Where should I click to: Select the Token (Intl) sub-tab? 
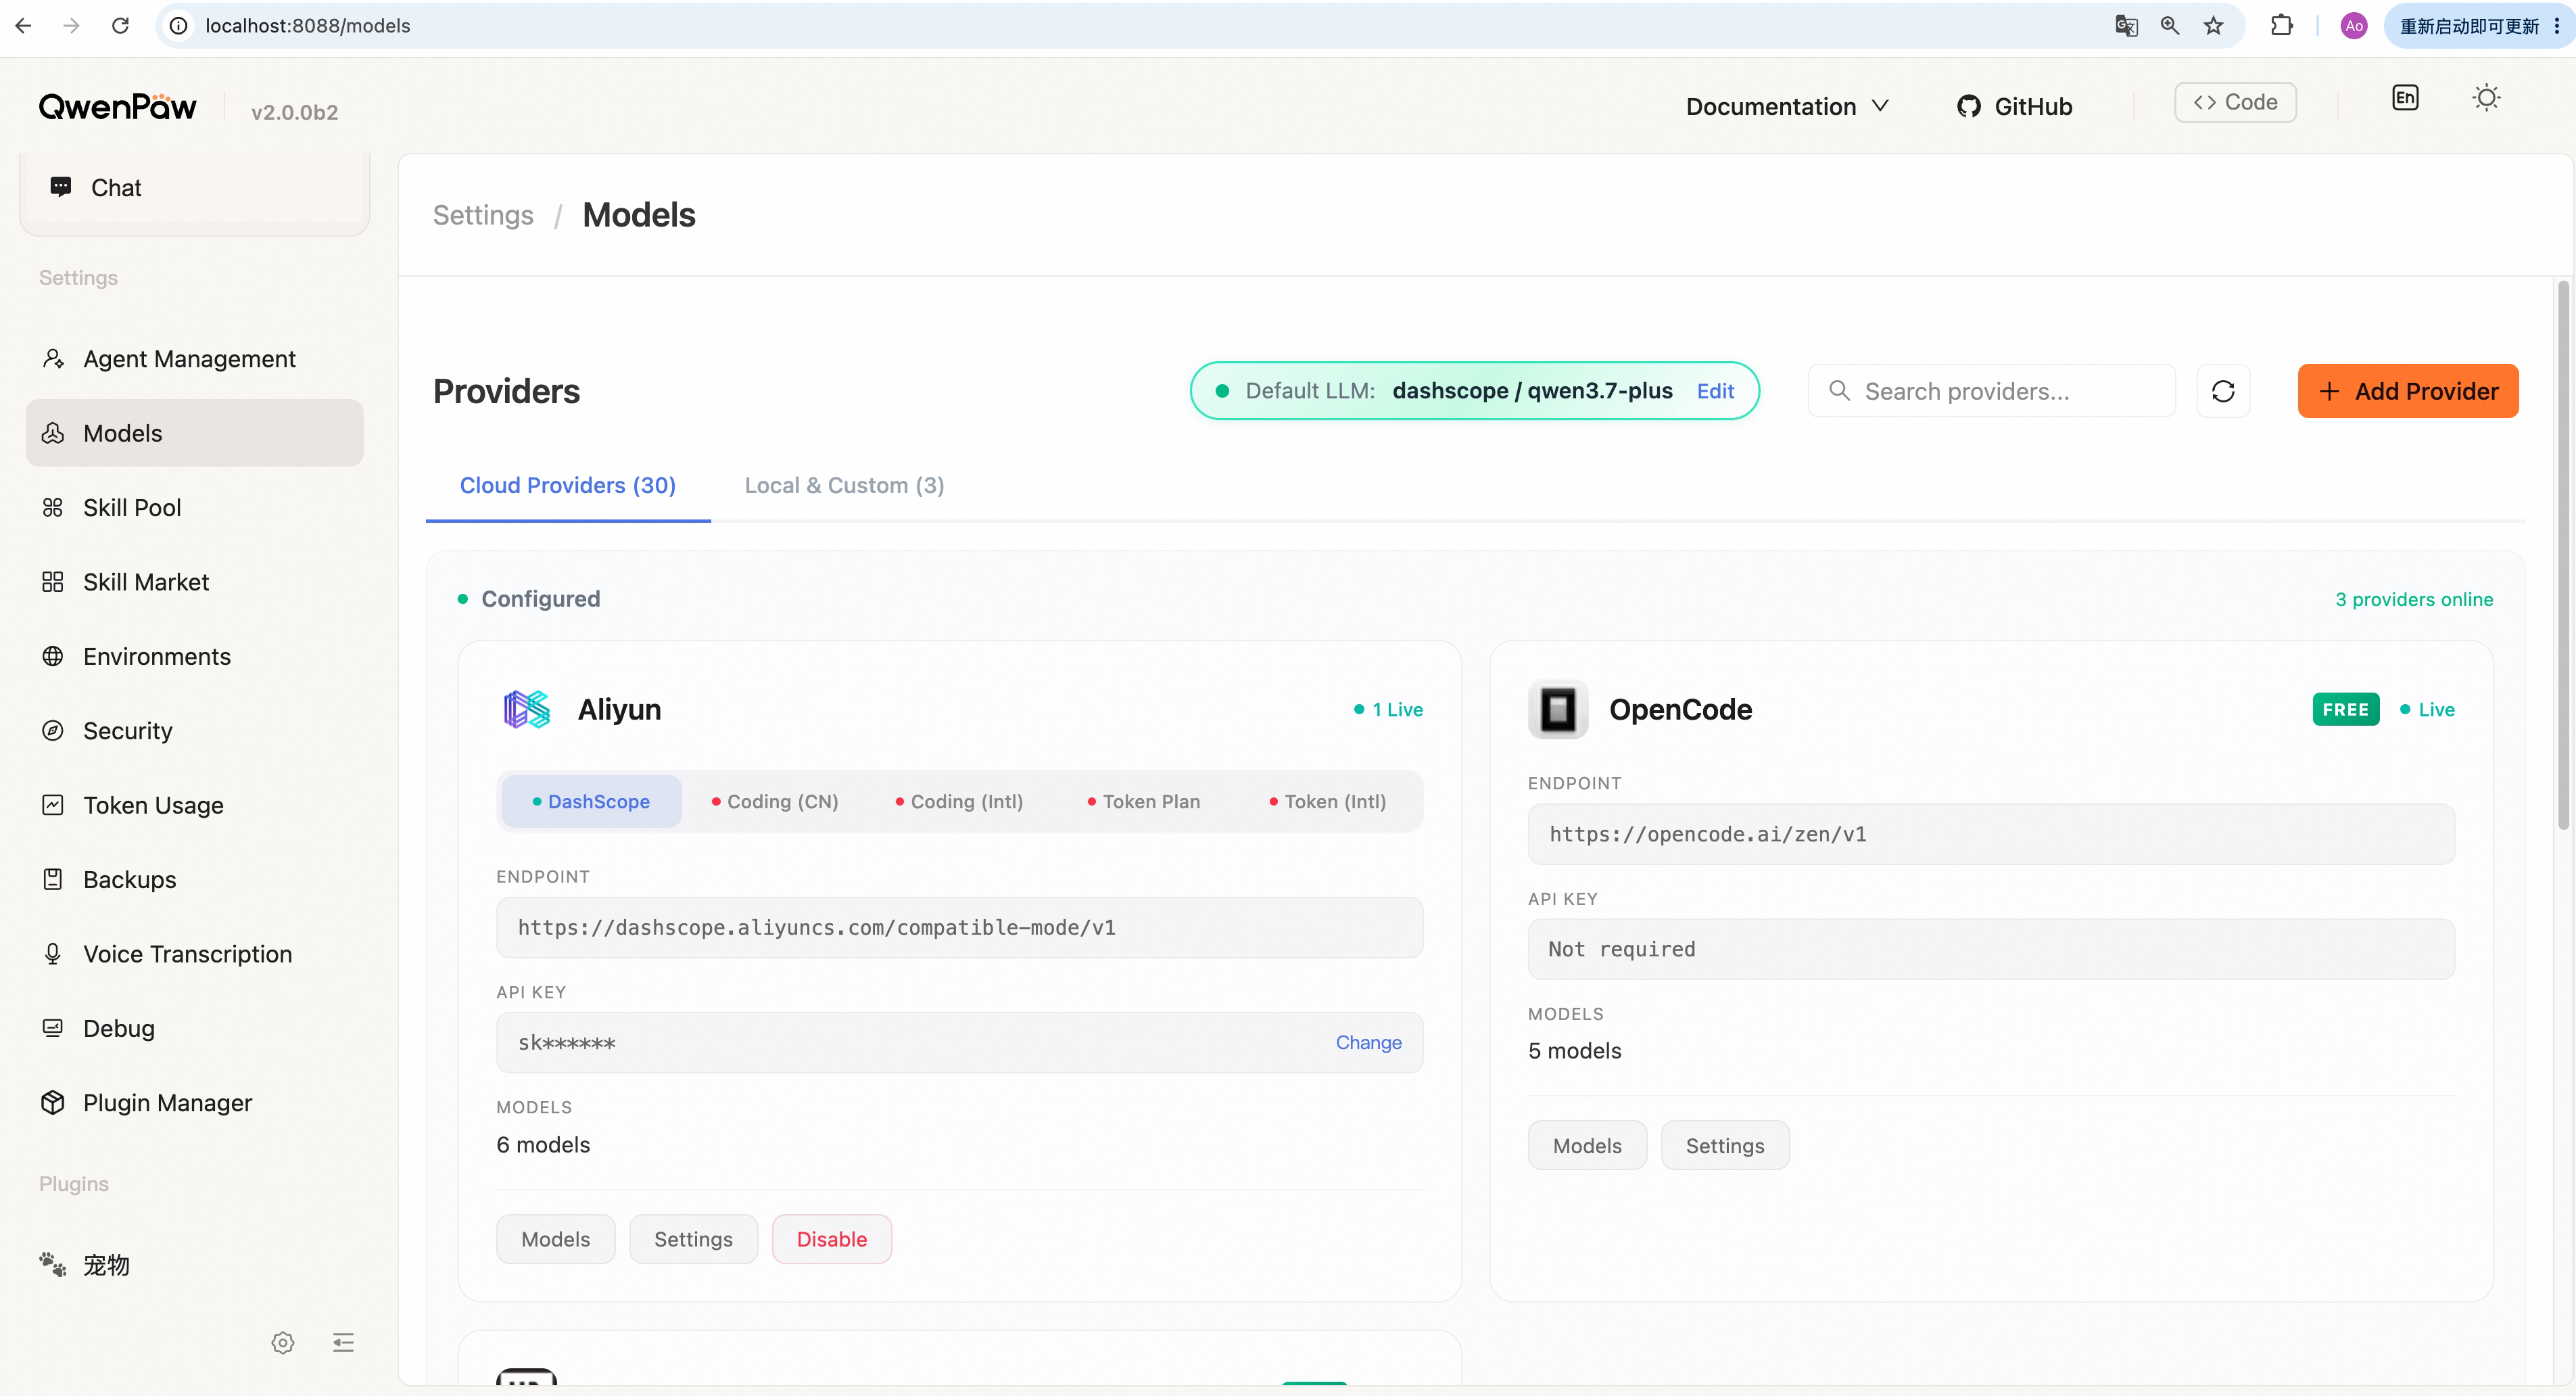[x=1328, y=802]
